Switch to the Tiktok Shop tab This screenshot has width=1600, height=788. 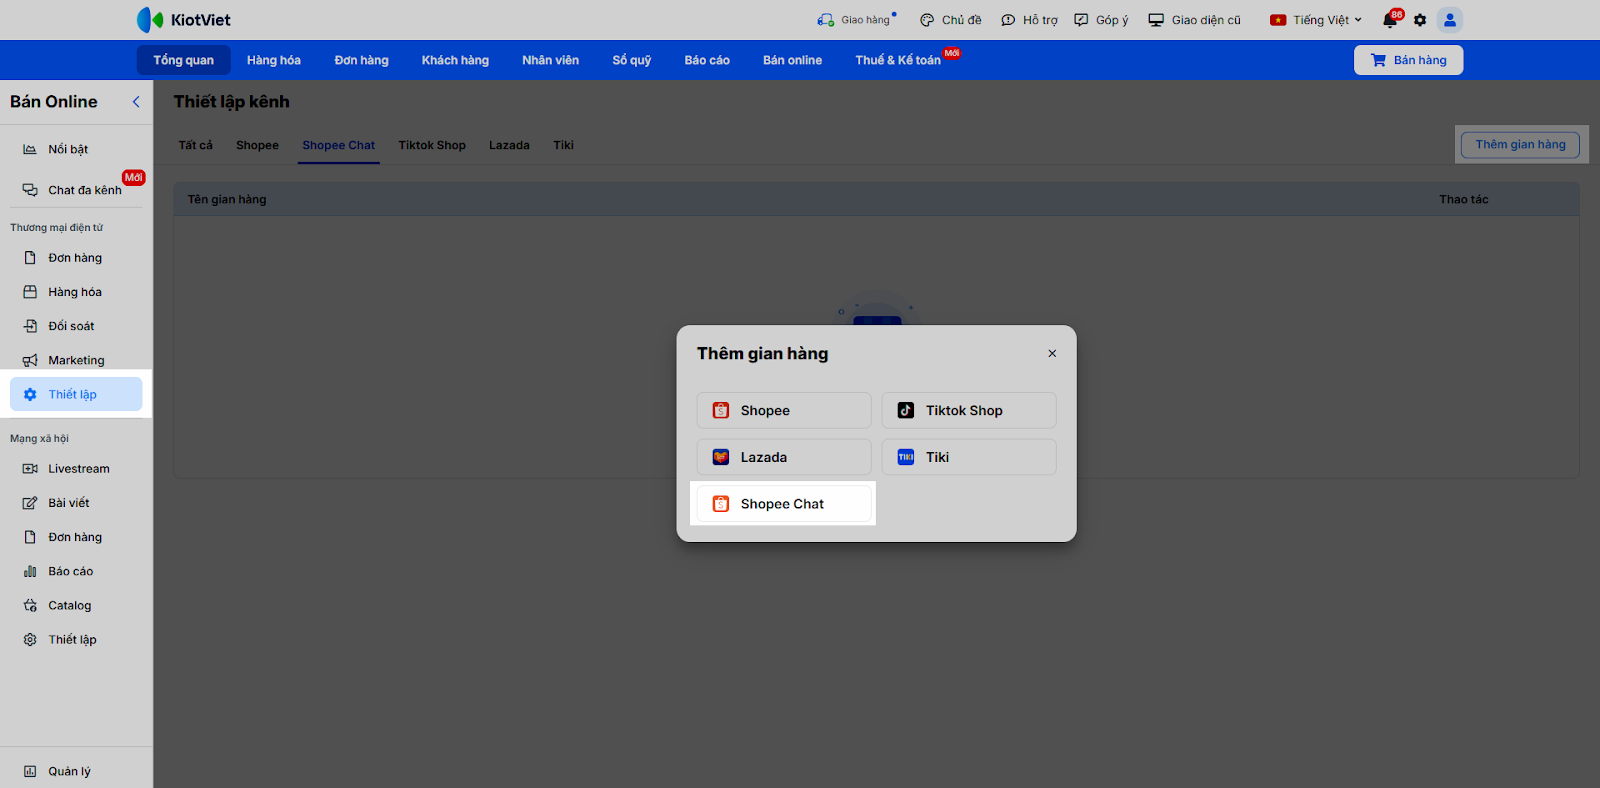[x=432, y=145]
